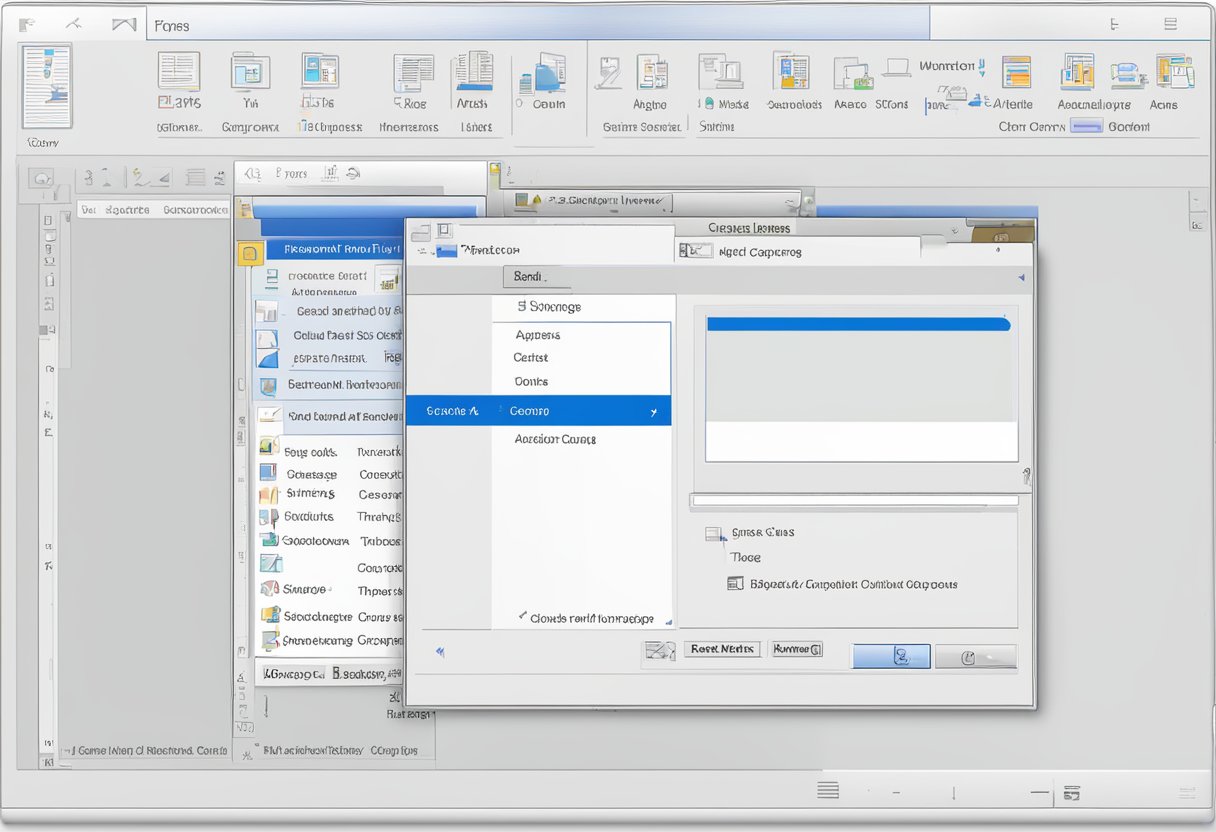
Task: Expand the highlighted Geouro category arrow
Action: [x=654, y=410]
